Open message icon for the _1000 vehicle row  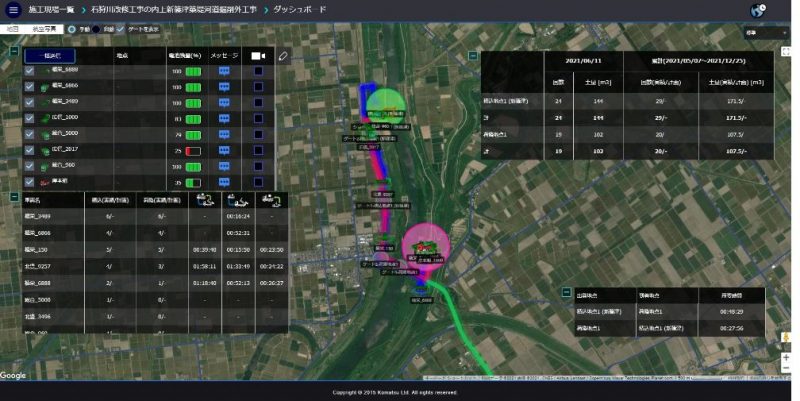[x=224, y=119]
